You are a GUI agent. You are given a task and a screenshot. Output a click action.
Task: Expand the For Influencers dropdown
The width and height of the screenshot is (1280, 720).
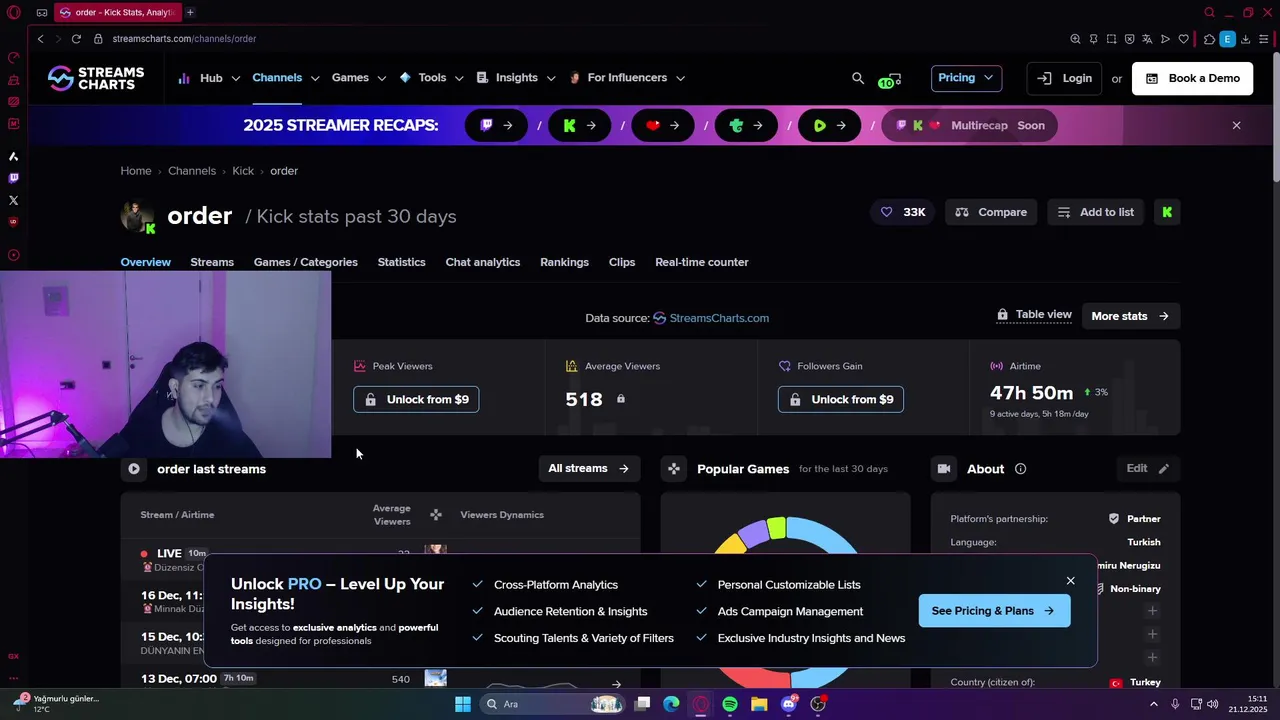pos(627,78)
